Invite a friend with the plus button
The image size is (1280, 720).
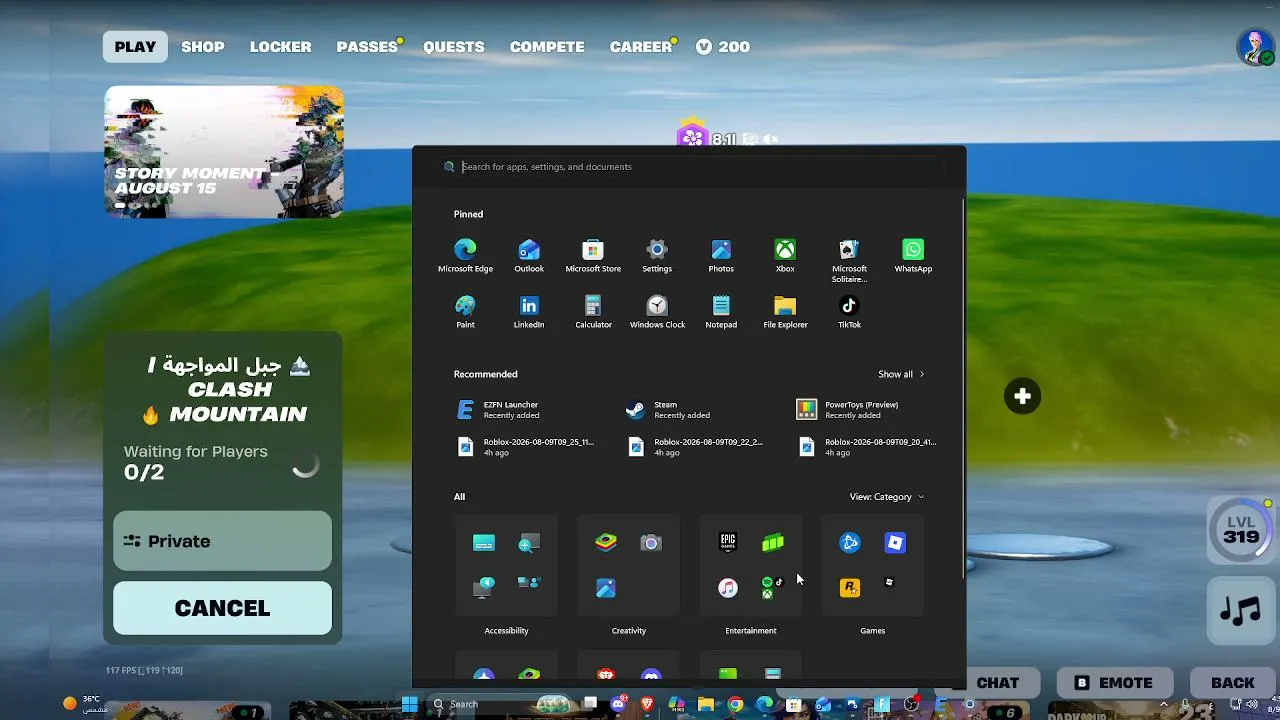click(x=1022, y=396)
